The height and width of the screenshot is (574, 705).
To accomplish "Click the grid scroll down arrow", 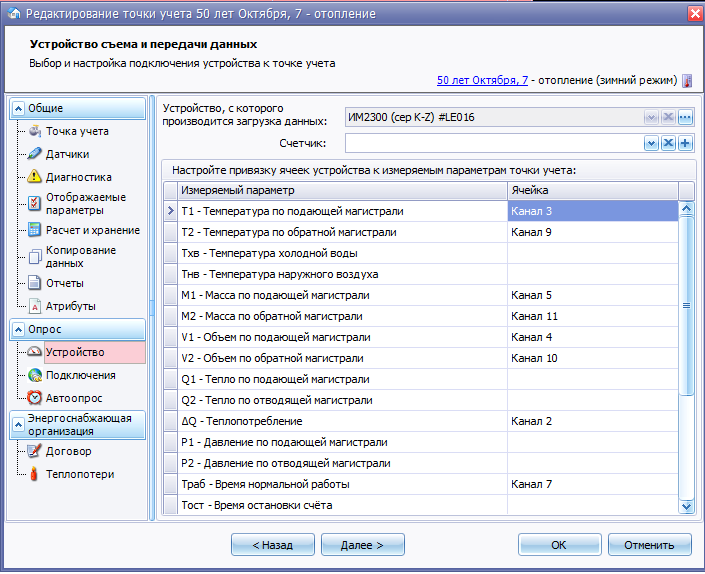I will 687,507.
